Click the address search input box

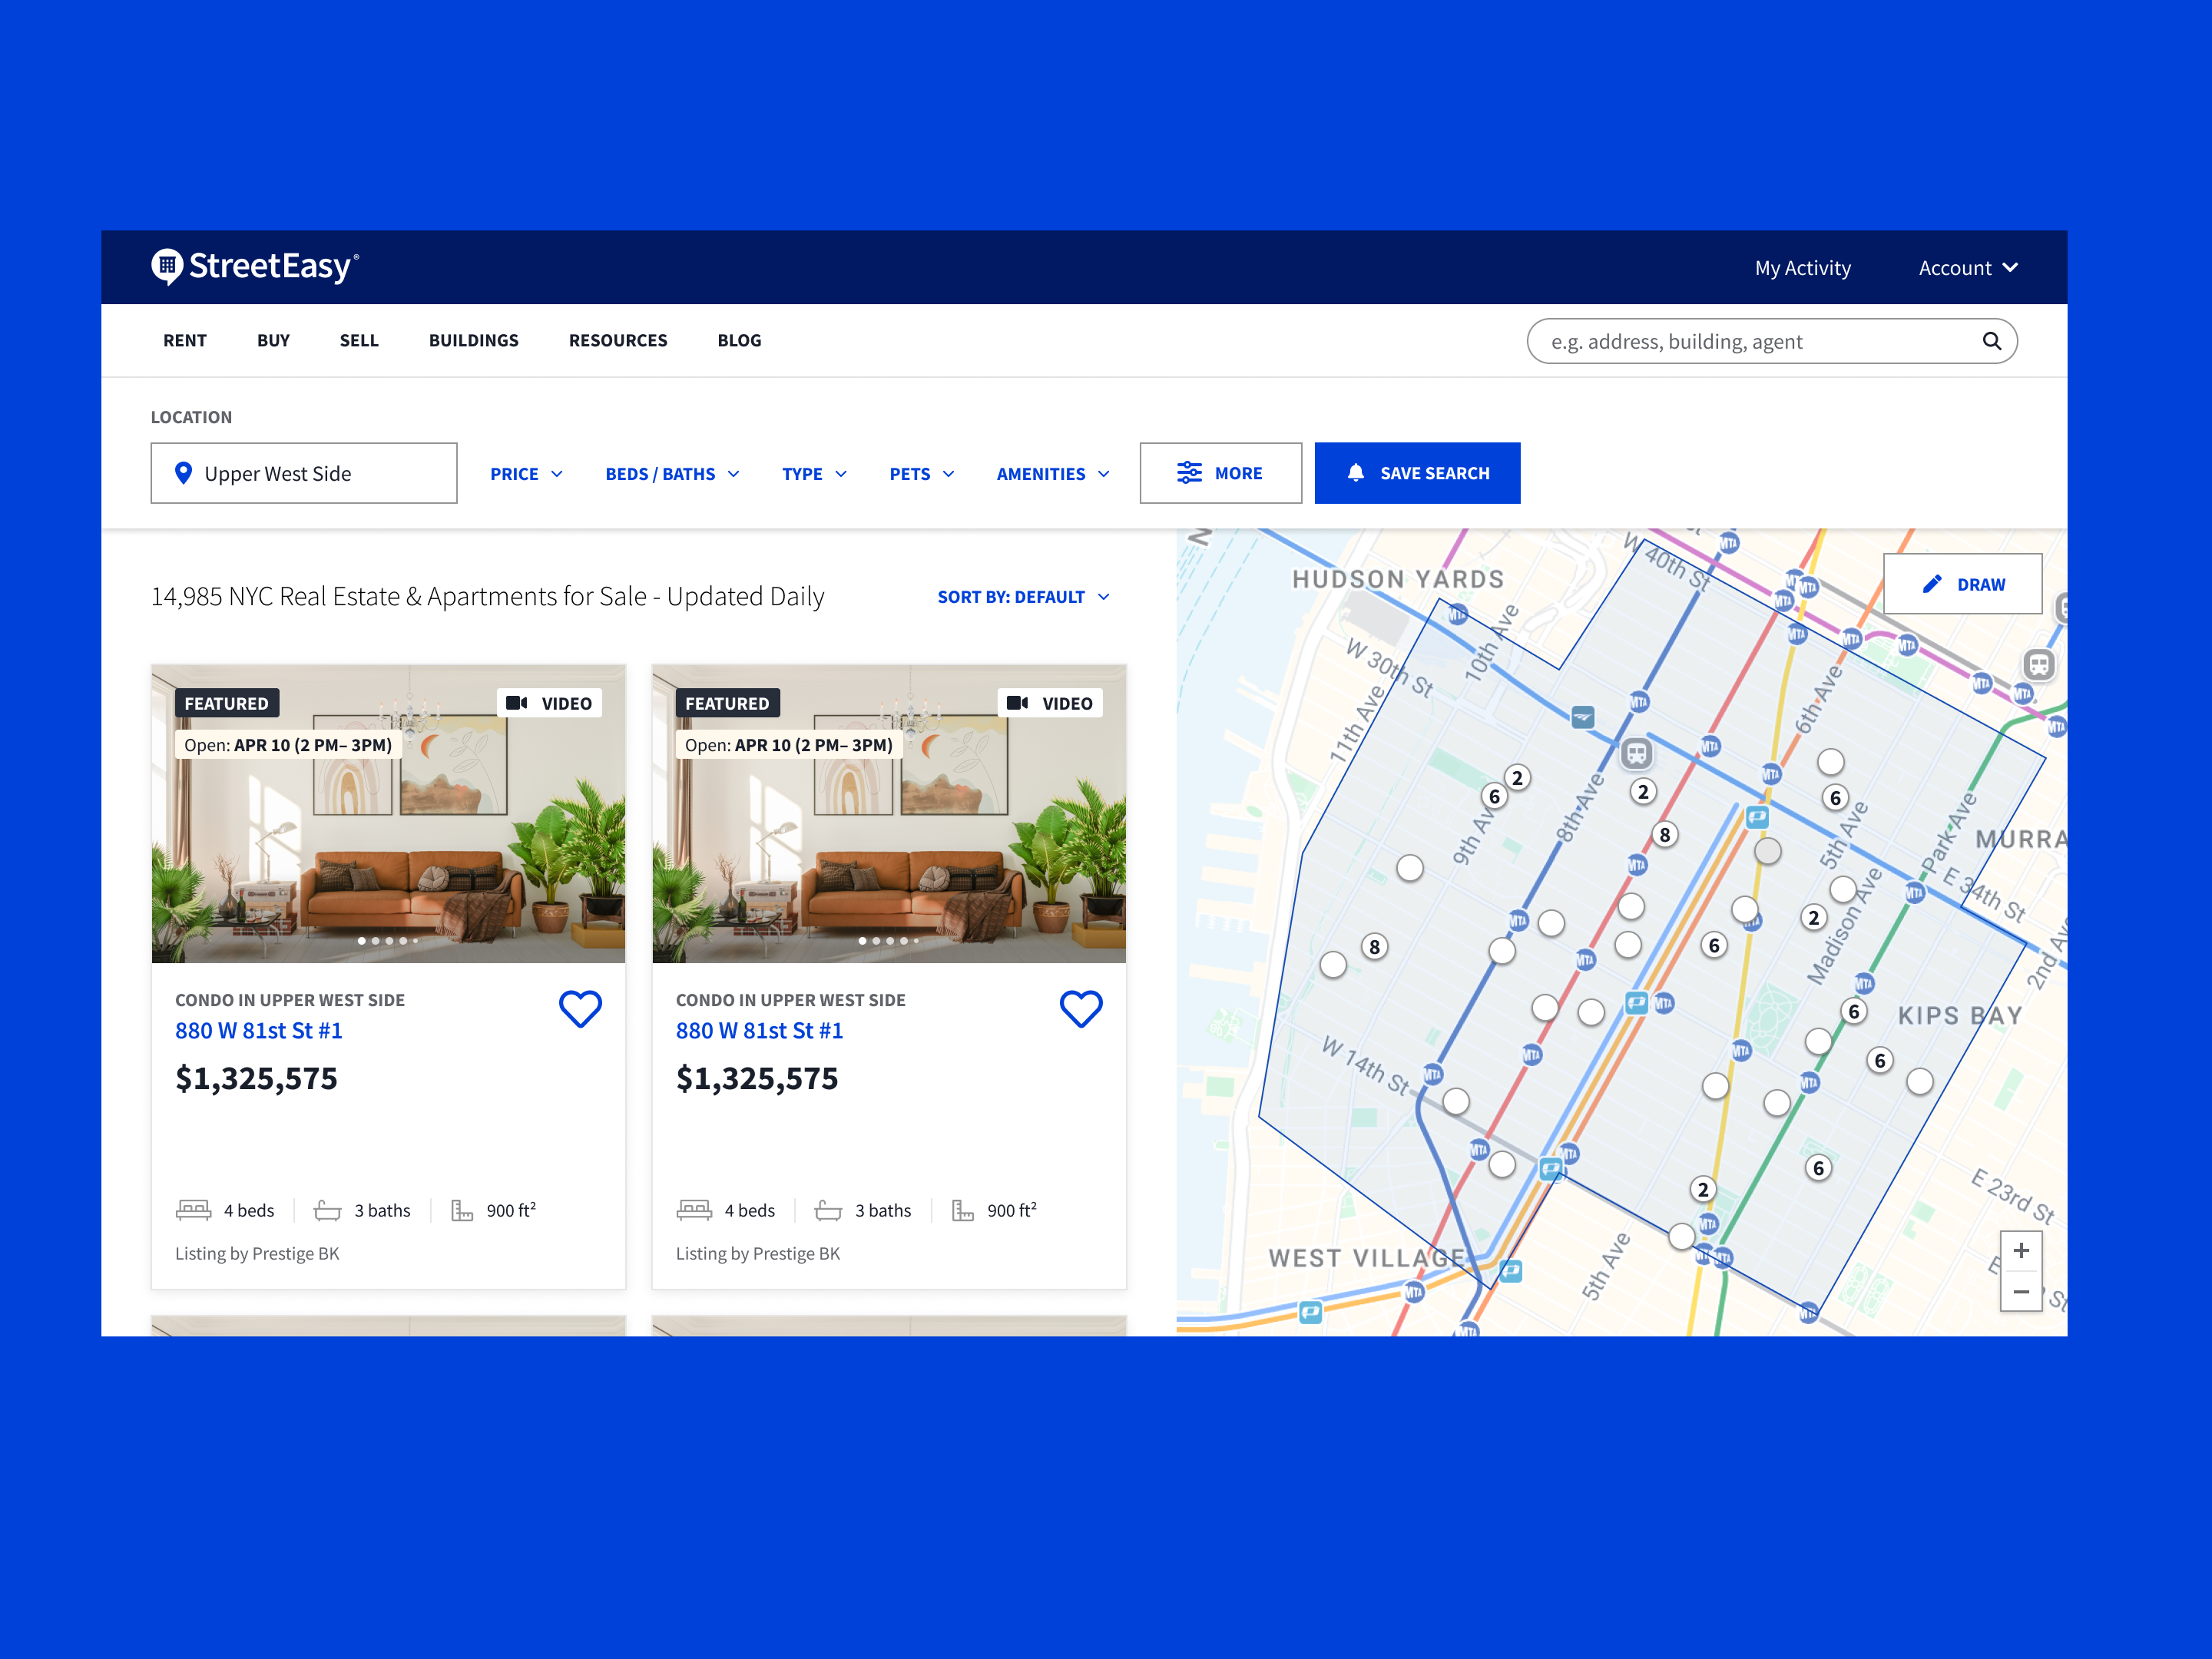coord(1750,342)
